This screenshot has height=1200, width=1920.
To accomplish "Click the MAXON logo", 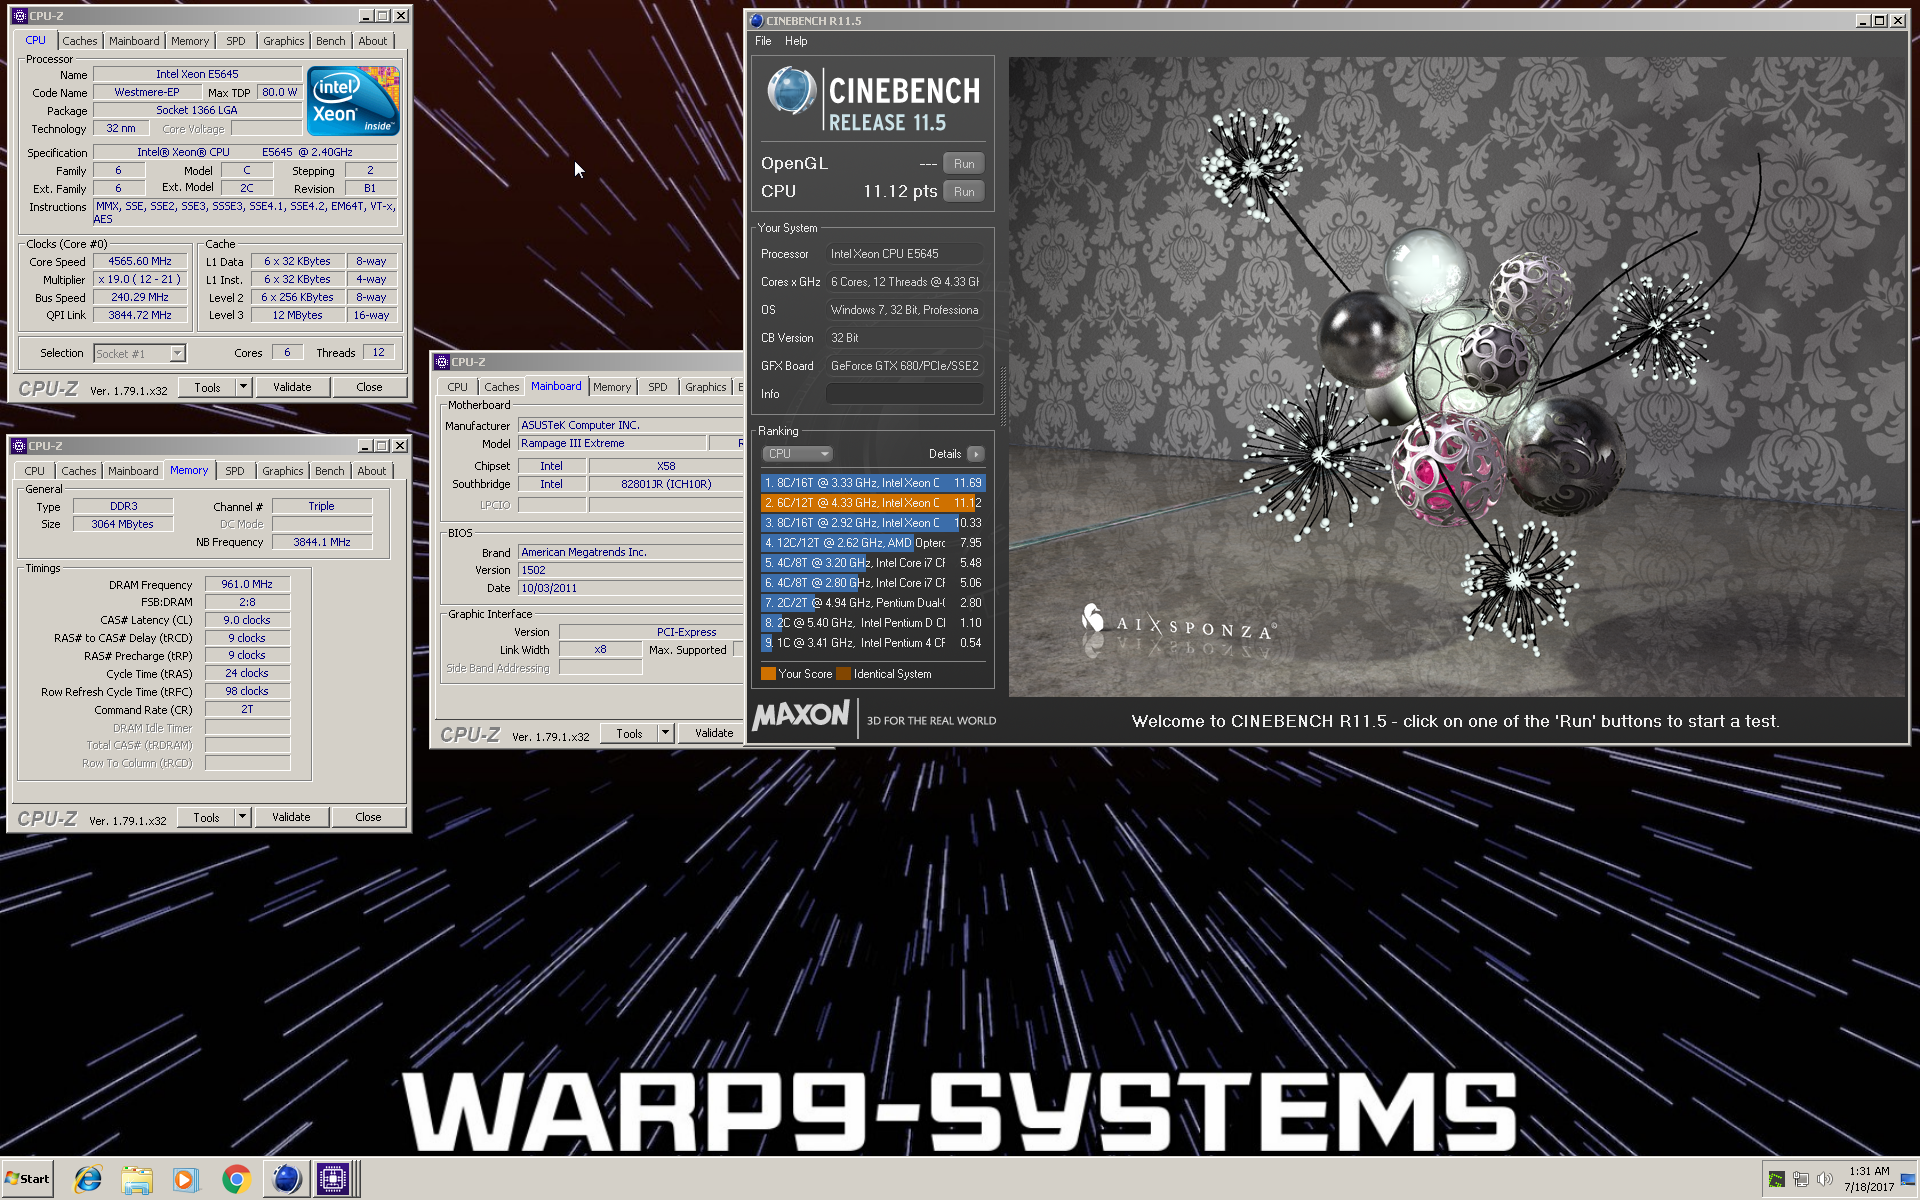I will [x=801, y=716].
